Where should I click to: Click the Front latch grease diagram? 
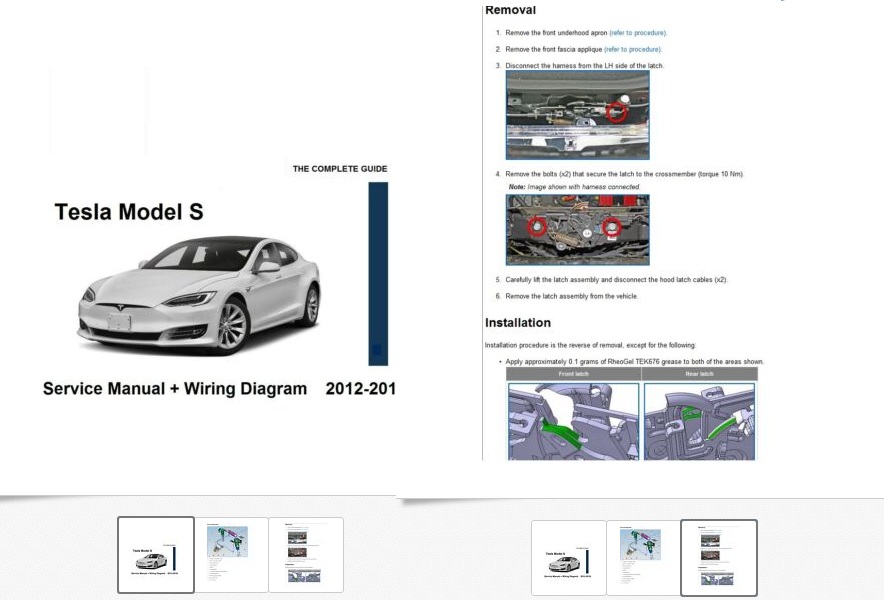(x=573, y=421)
